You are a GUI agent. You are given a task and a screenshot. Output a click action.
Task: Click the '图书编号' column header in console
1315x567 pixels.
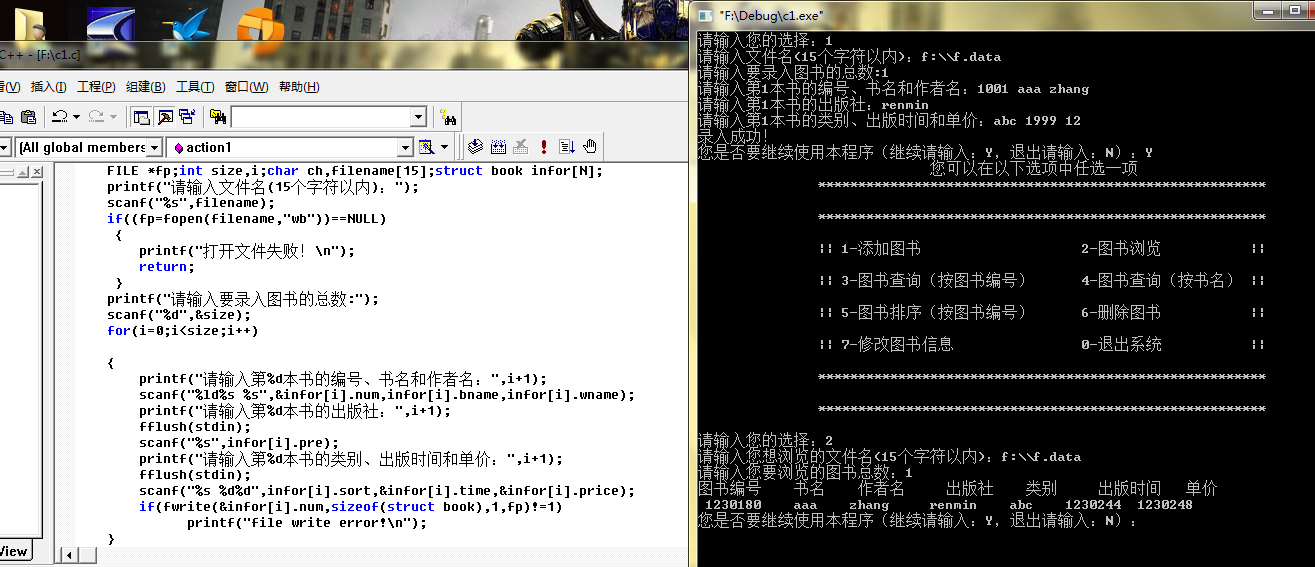pos(729,489)
